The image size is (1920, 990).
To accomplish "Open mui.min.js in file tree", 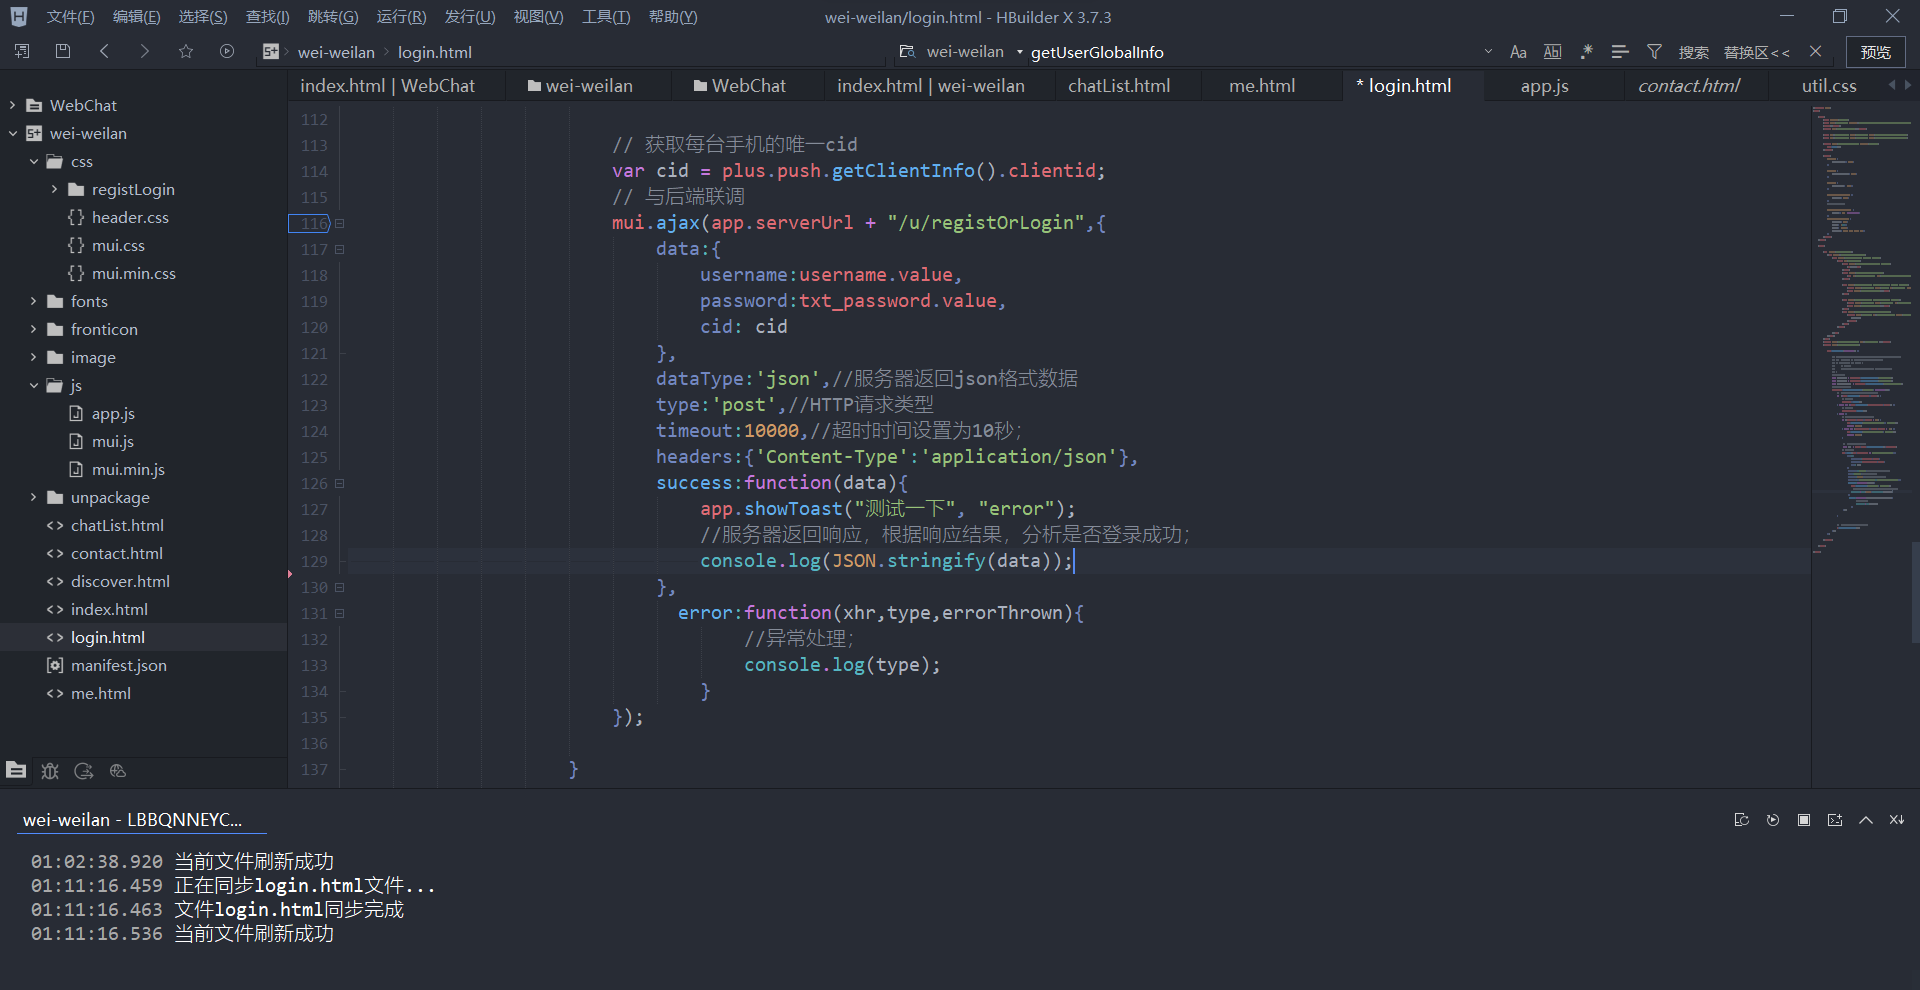I will 128,469.
